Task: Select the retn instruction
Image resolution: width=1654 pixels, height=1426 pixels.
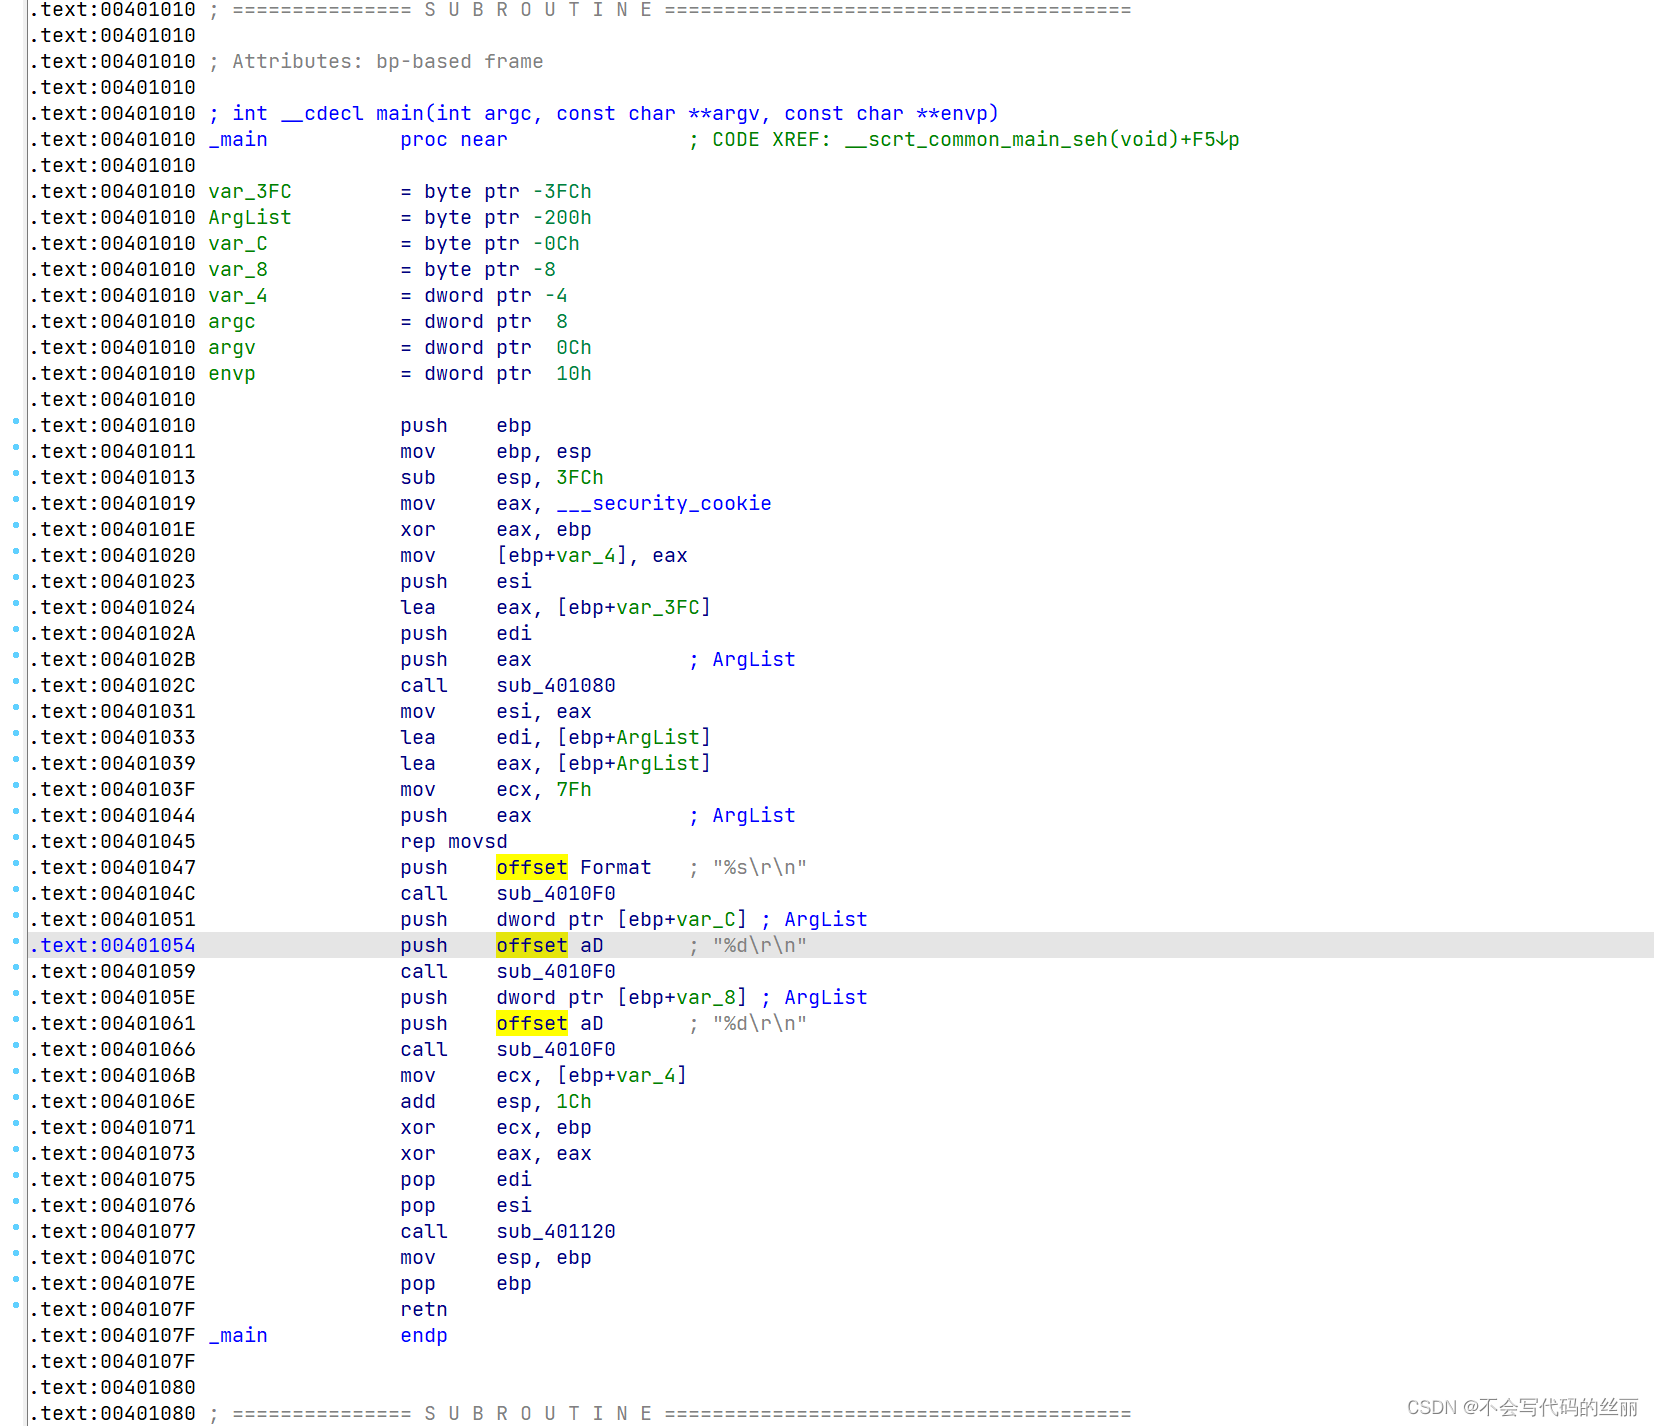Action: point(424,1309)
